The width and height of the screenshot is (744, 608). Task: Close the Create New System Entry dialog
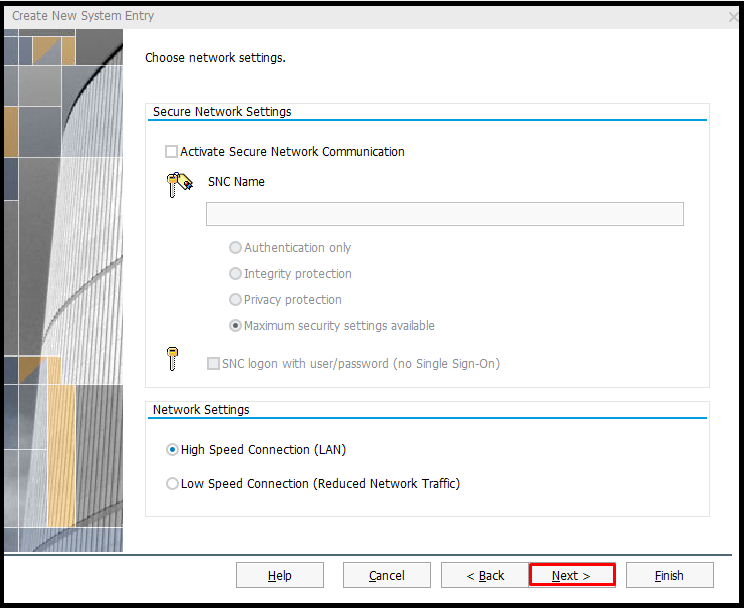735,17
